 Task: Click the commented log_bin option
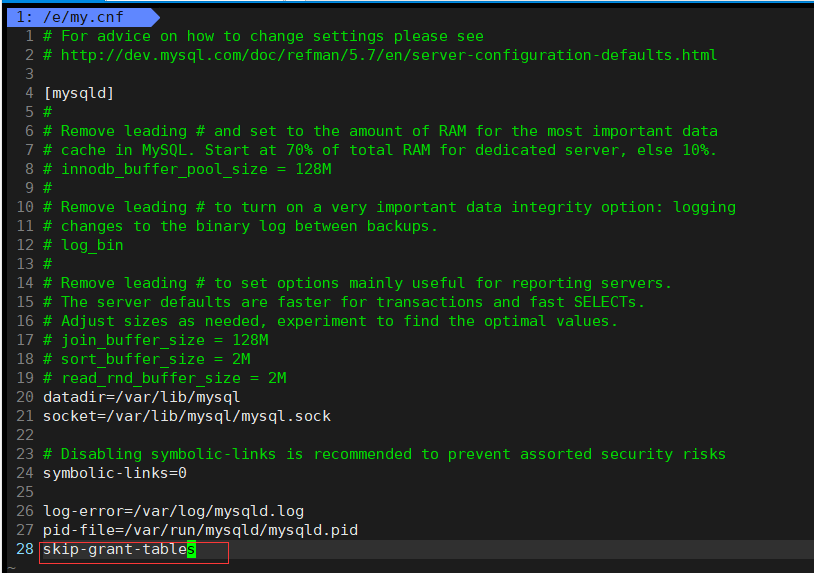[x=83, y=245]
